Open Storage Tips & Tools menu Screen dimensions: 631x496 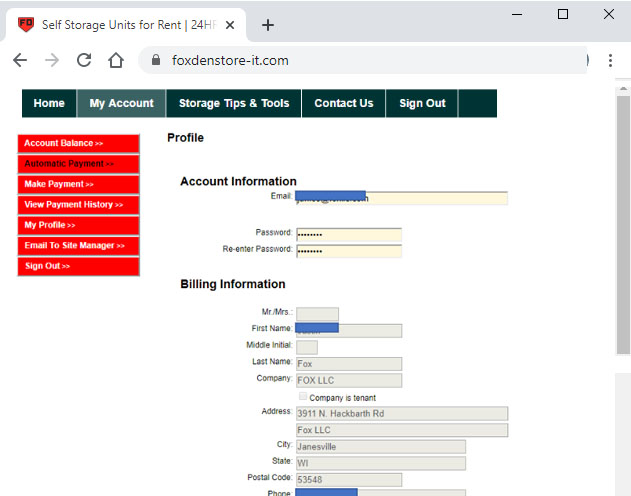[234, 103]
